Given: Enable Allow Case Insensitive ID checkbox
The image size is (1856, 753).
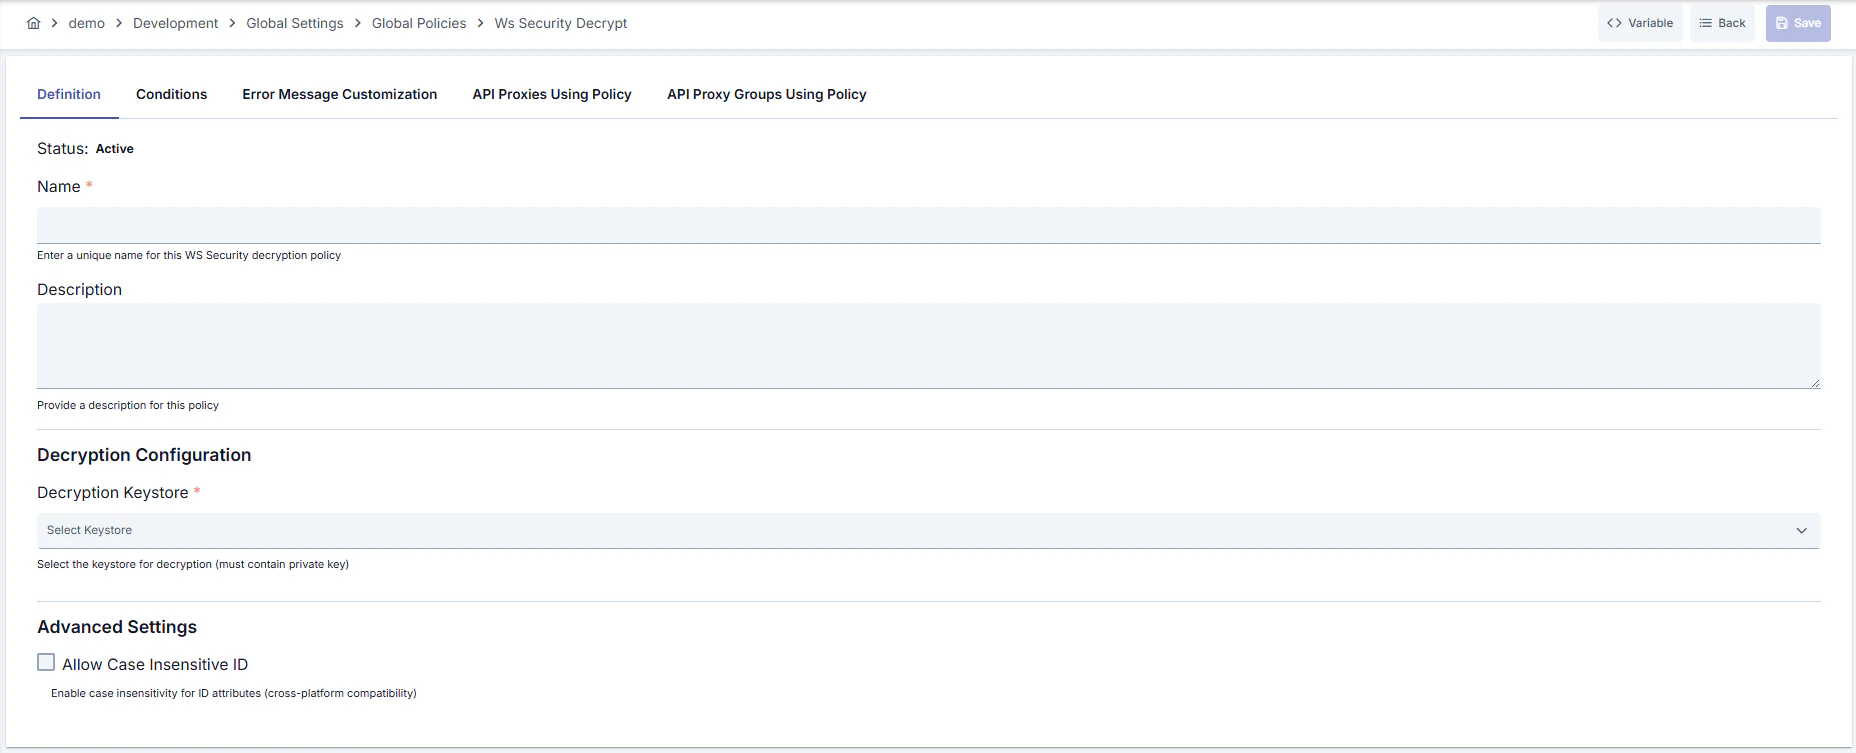Looking at the screenshot, I should click(46, 662).
